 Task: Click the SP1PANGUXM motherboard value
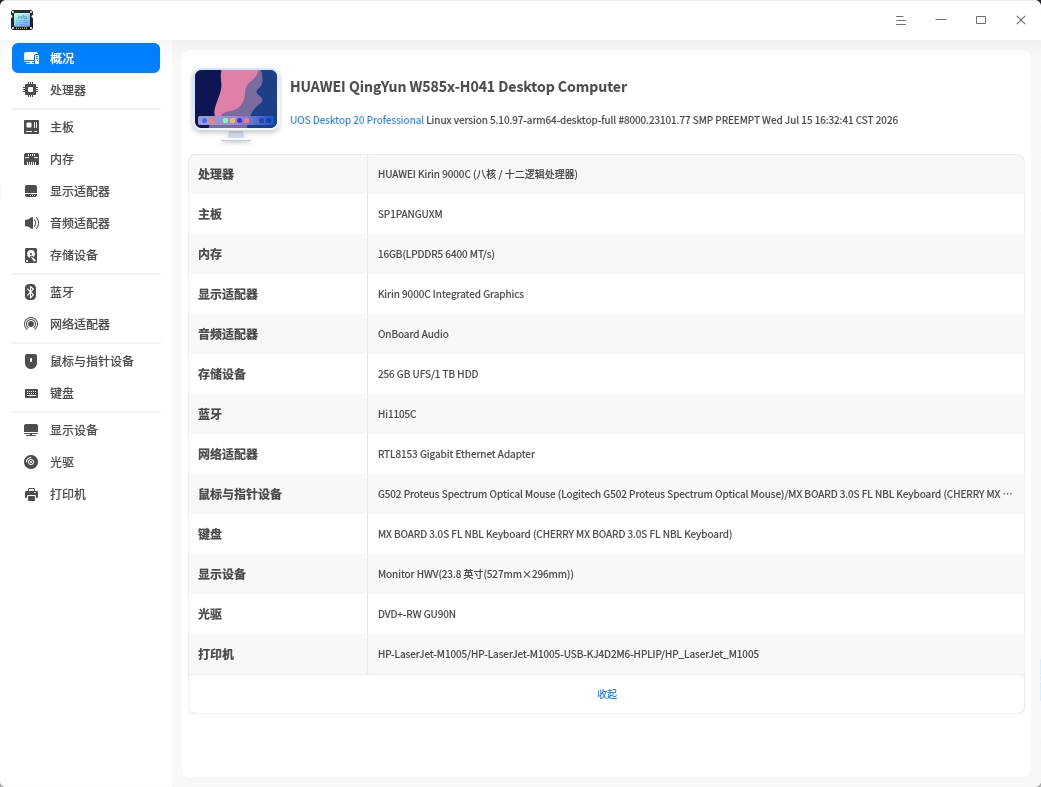click(410, 214)
